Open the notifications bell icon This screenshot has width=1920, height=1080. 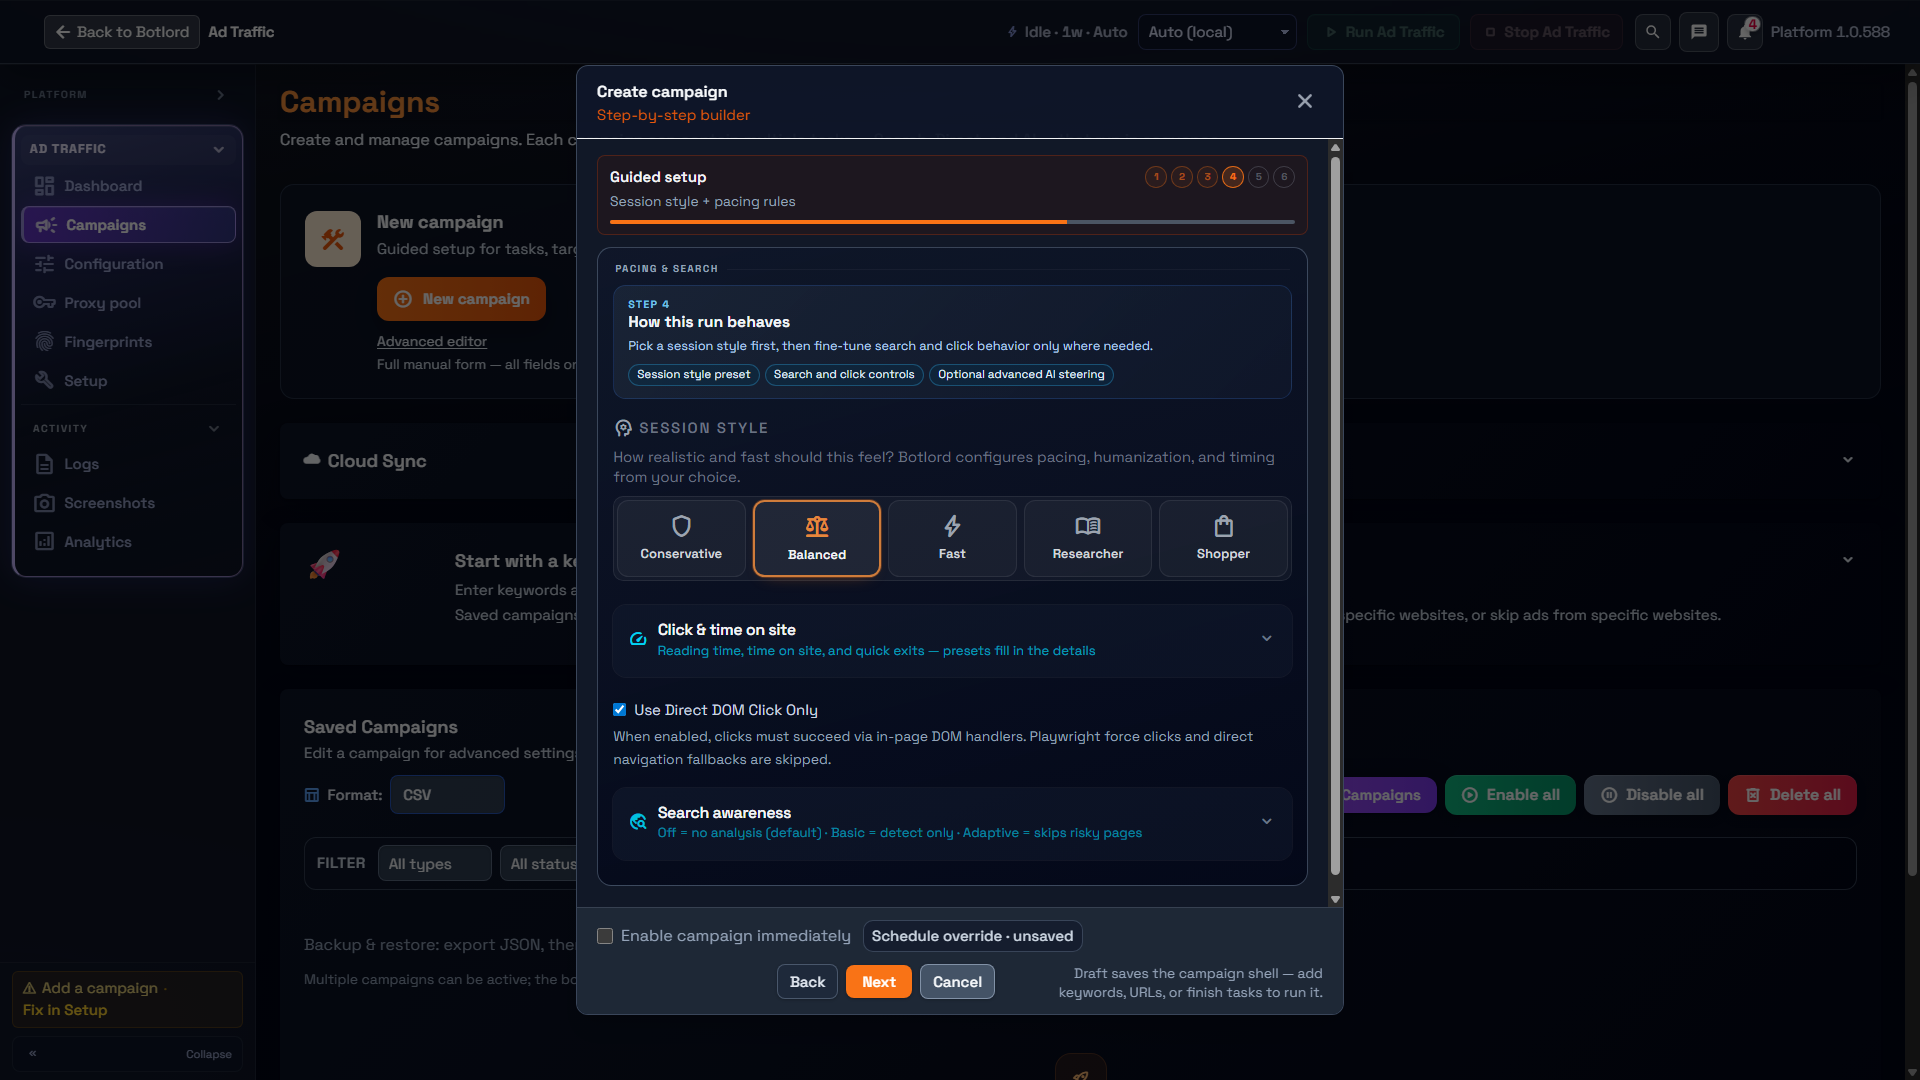click(x=1745, y=32)
